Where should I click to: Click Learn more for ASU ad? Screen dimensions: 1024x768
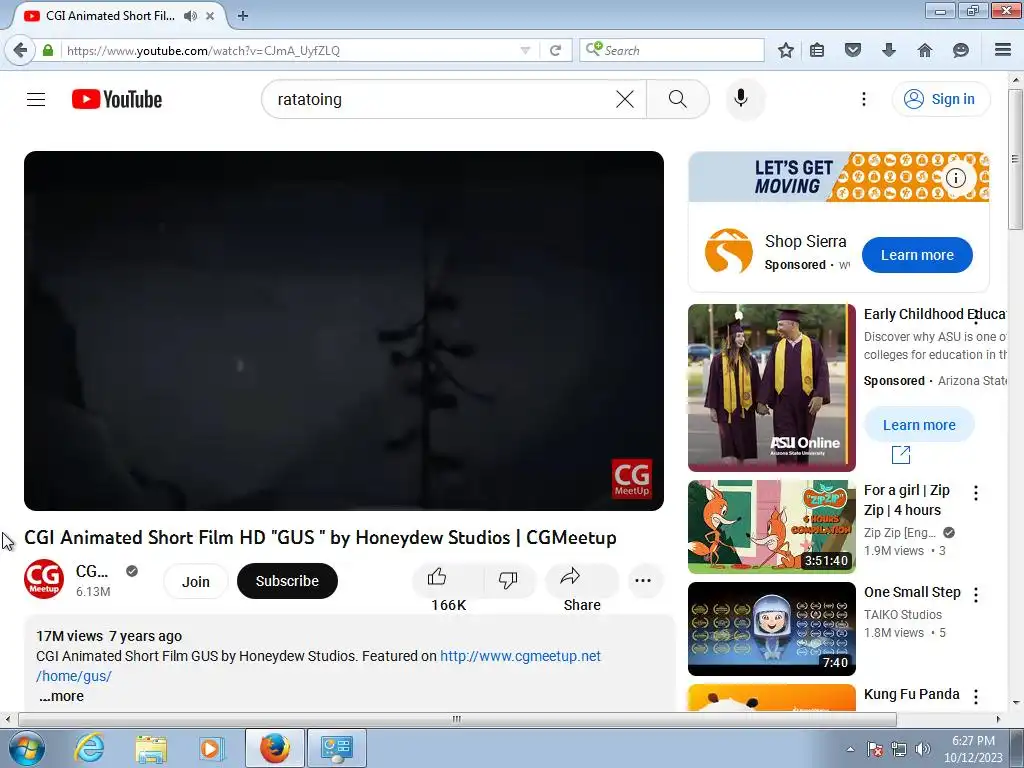coord(919,425)
